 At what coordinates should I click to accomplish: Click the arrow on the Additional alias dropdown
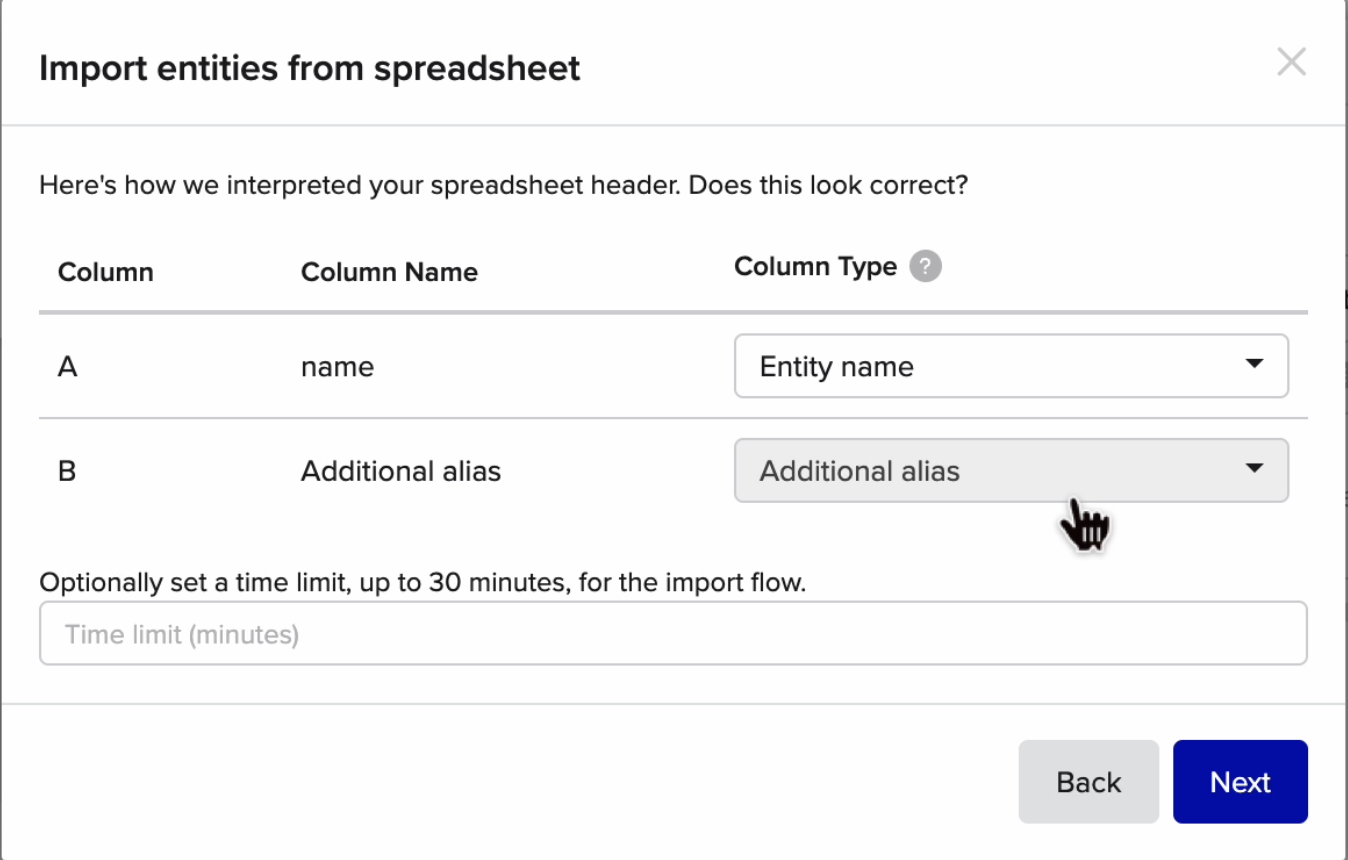(1254, 468)
